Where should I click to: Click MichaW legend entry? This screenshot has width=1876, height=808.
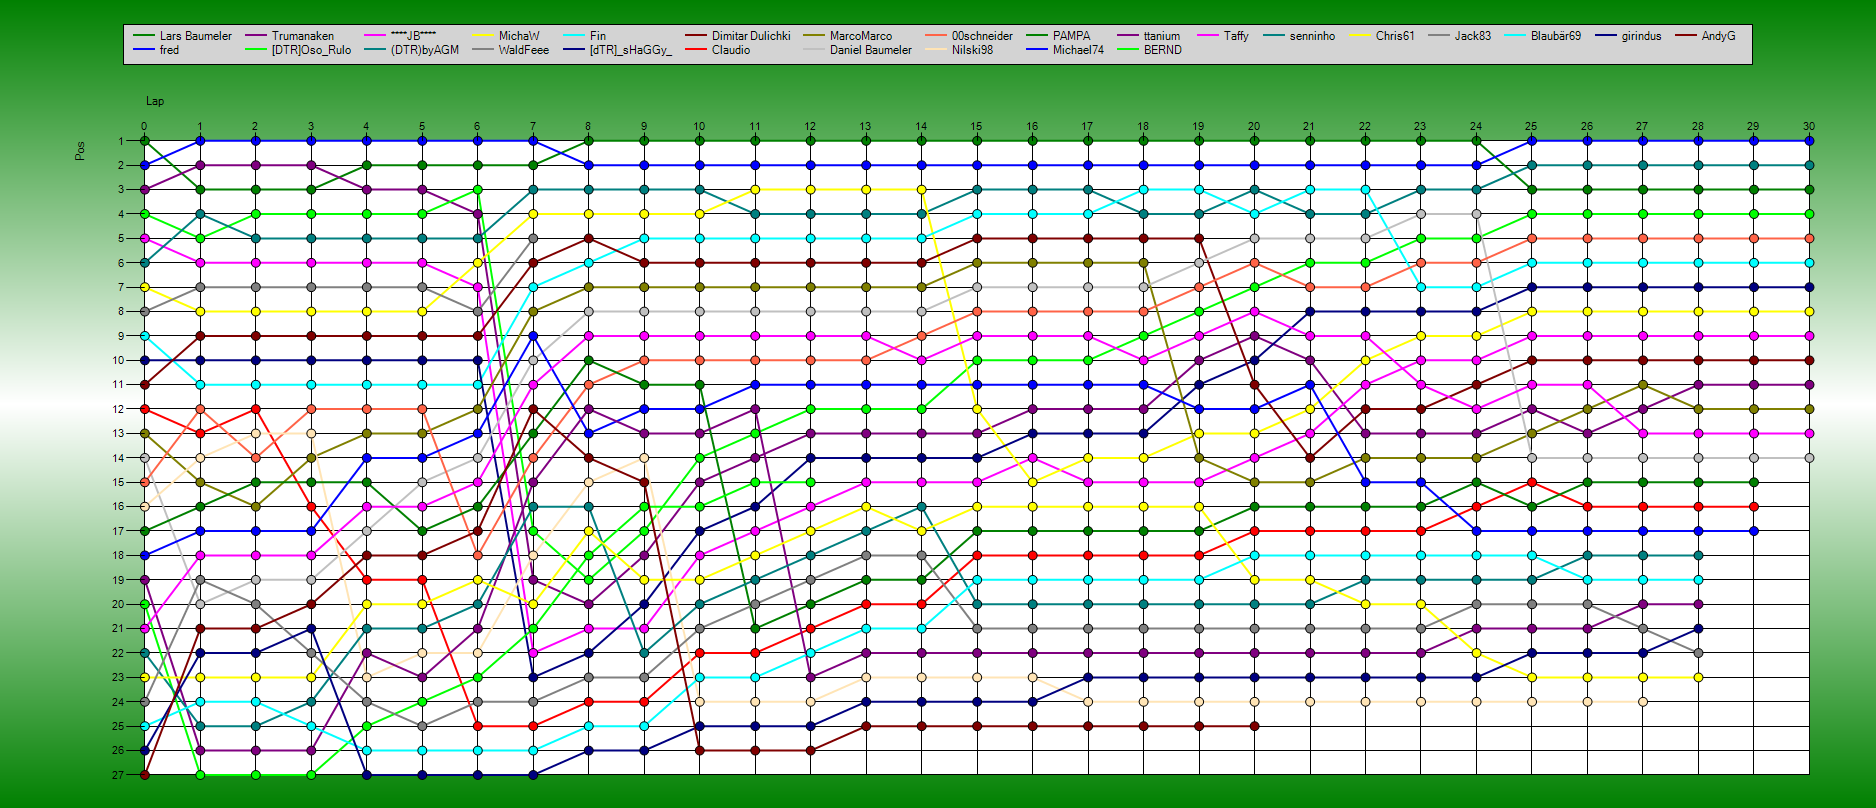pos(519,36)
